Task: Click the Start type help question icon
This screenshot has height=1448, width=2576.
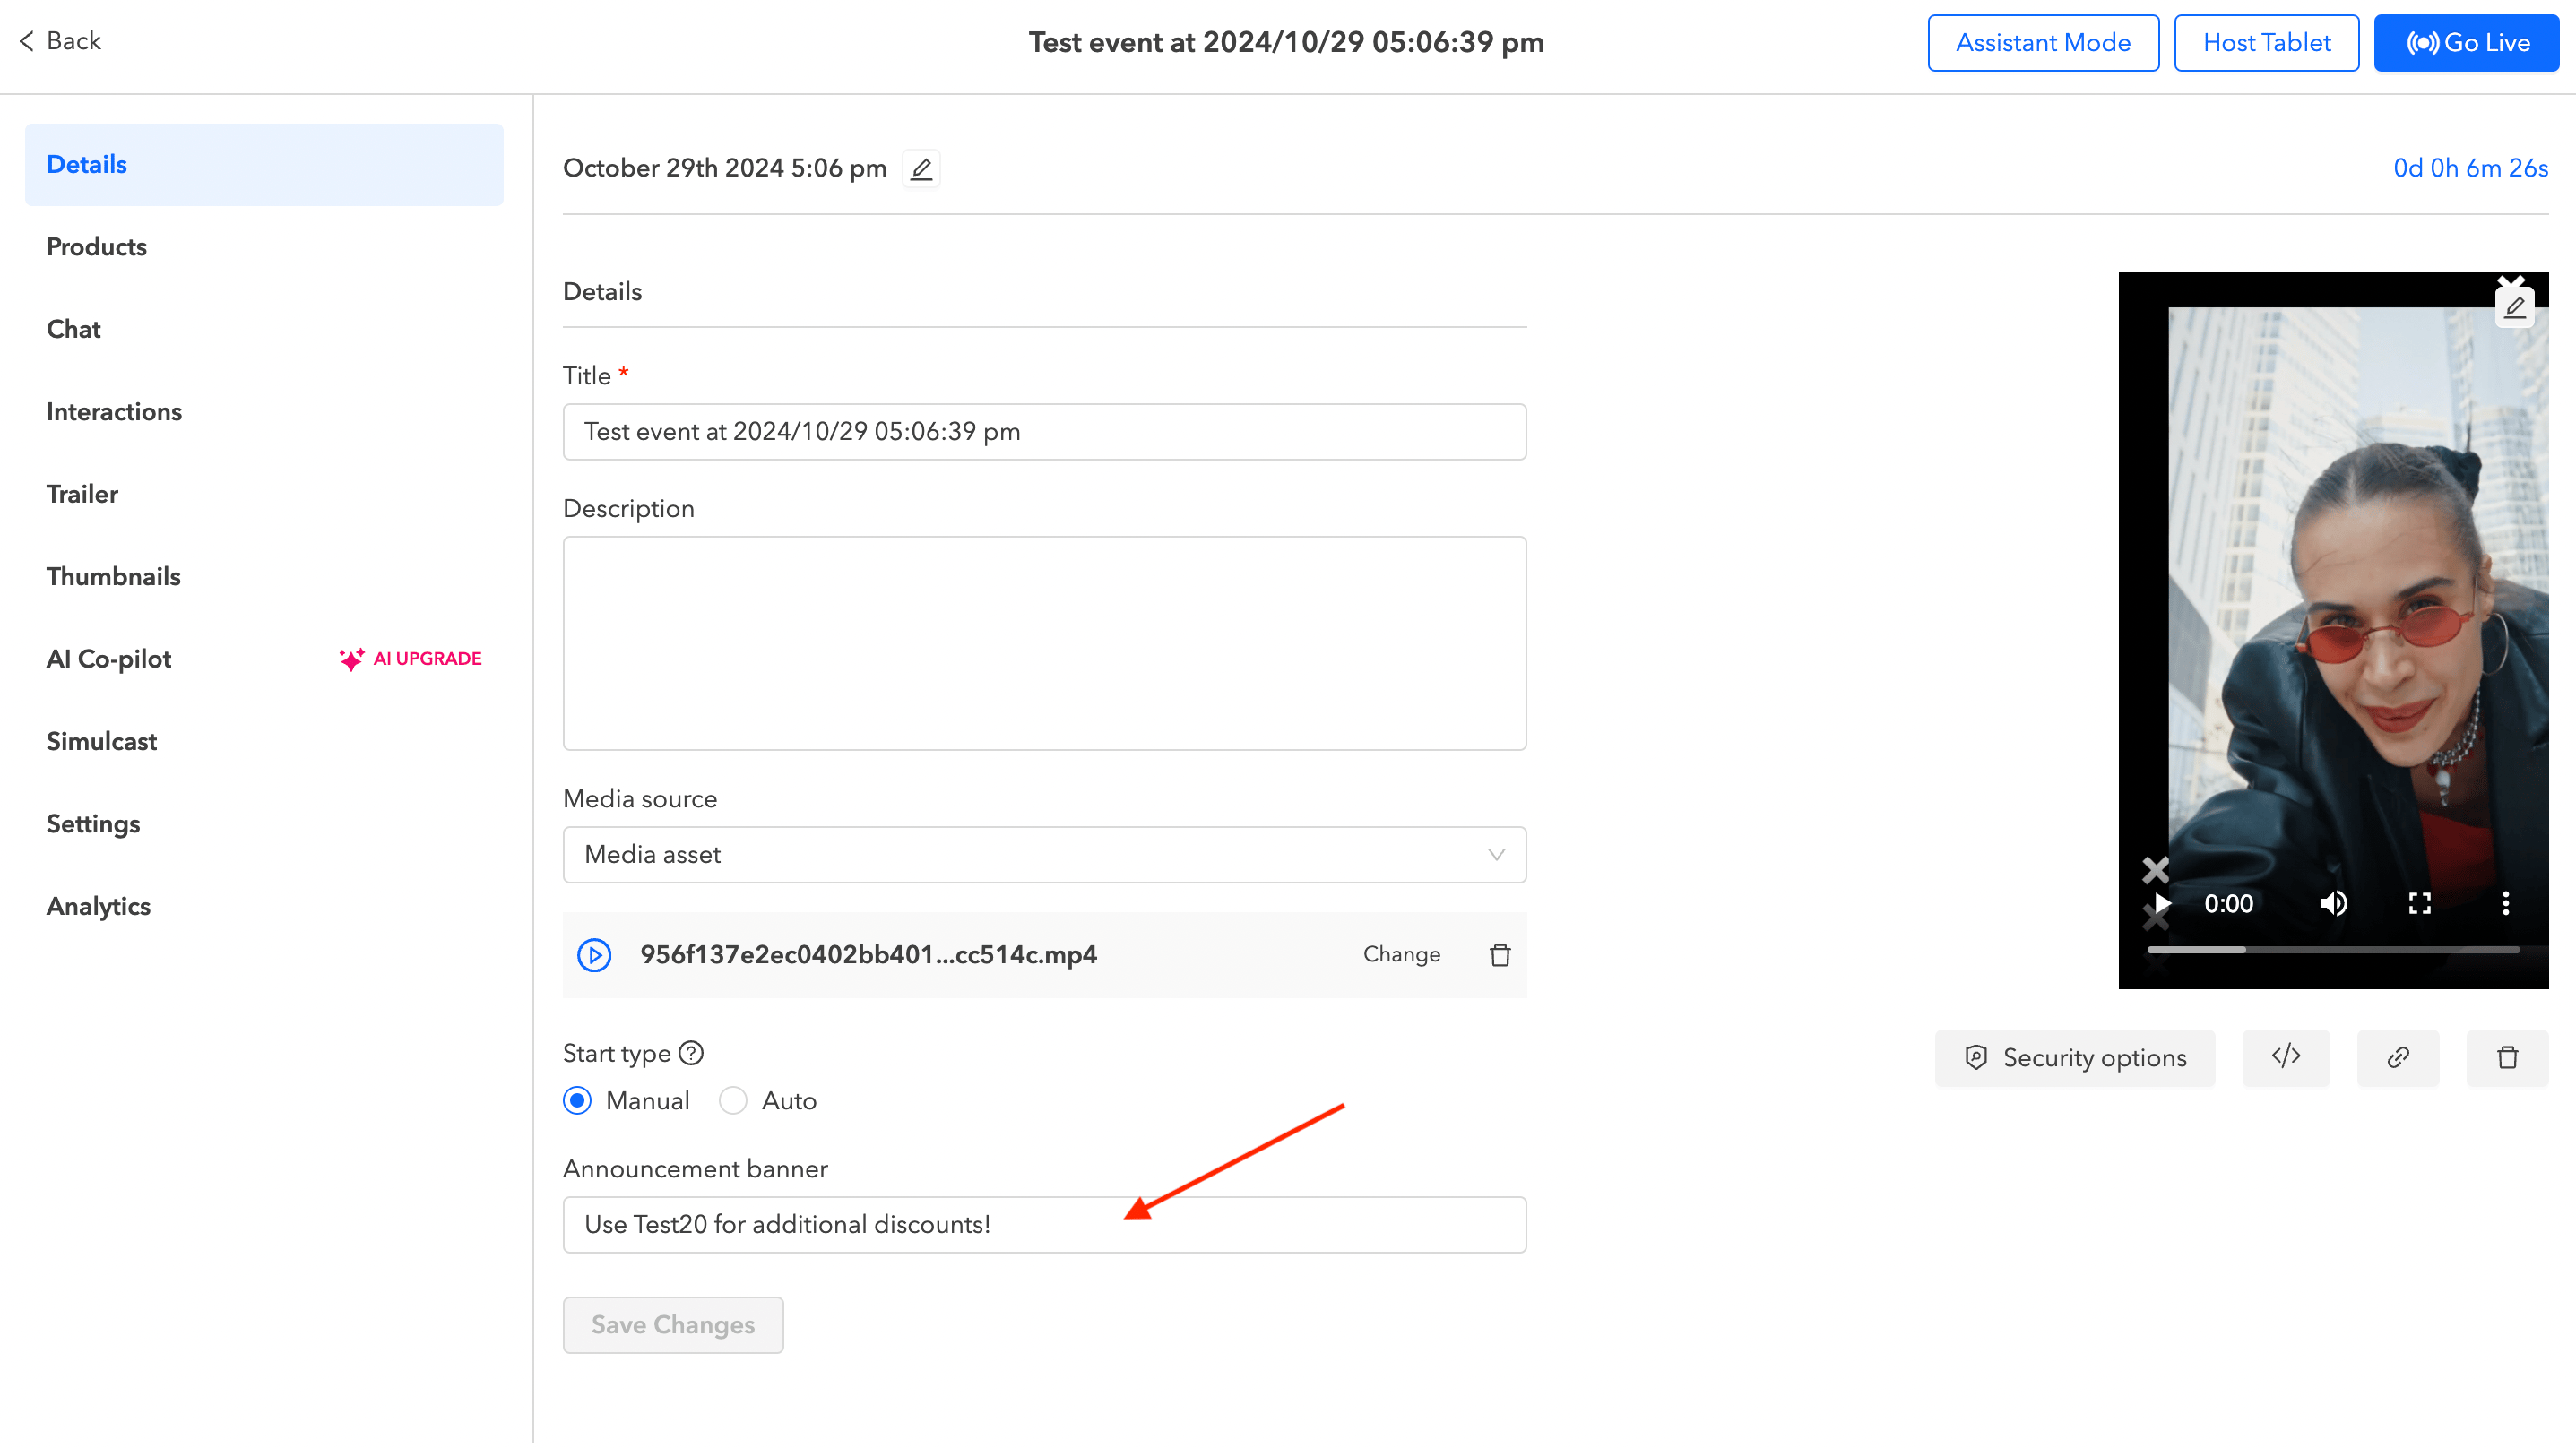Action: point(691,1053)
